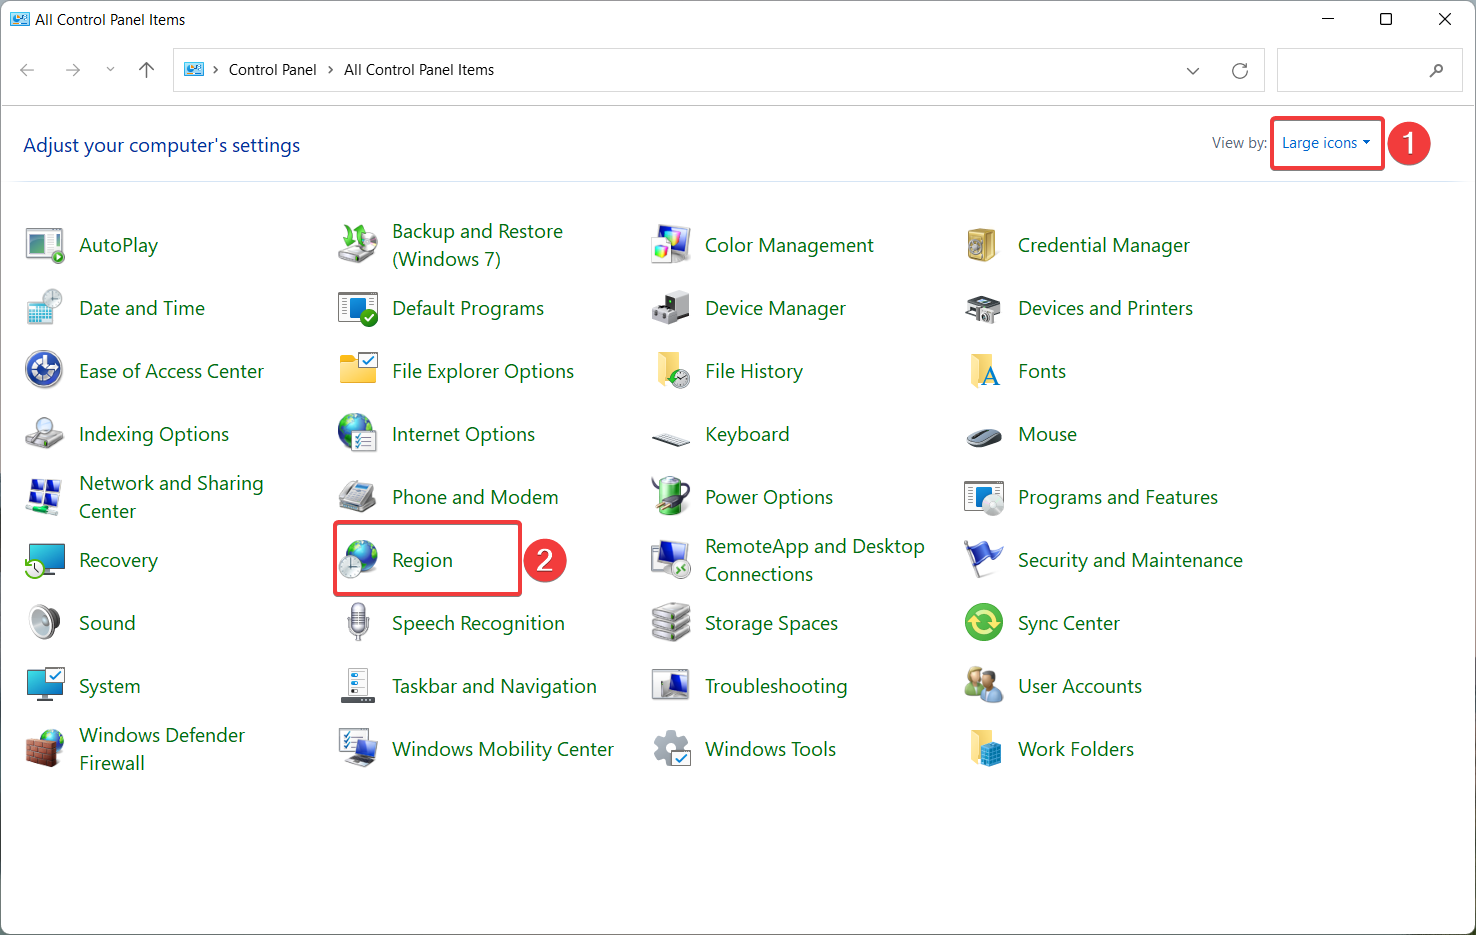Open the Windows Tools gear icon
Screen dimensions: 1476x935
pyautogui.click(x=671, y=749)
